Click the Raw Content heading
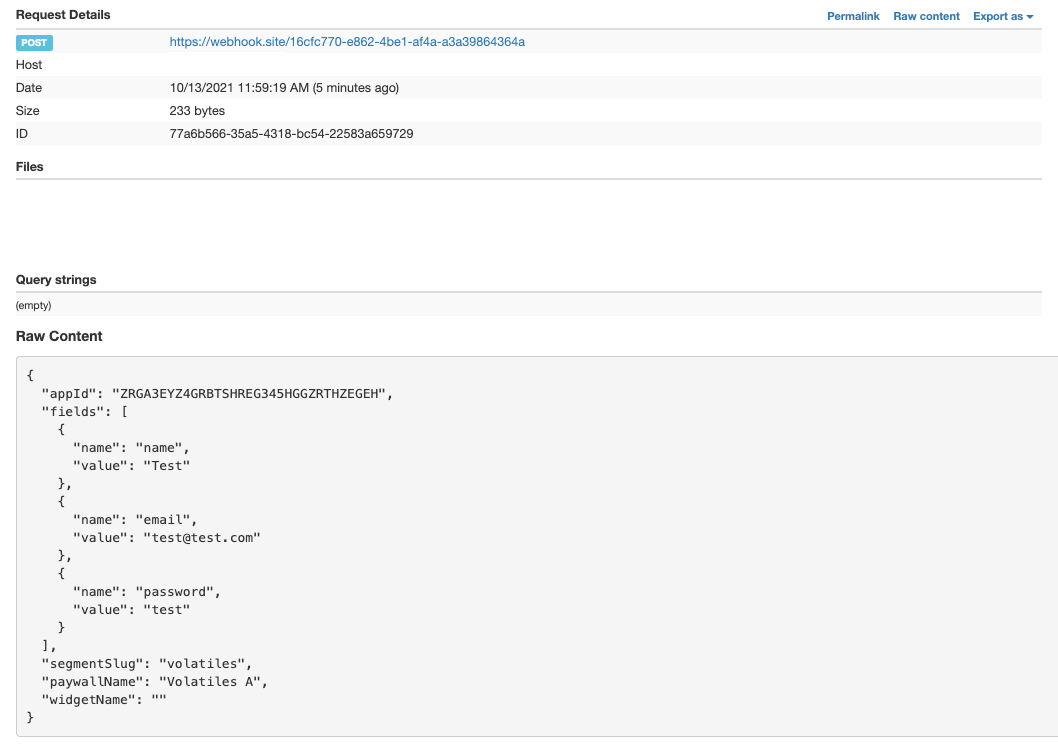 (59, 336)
